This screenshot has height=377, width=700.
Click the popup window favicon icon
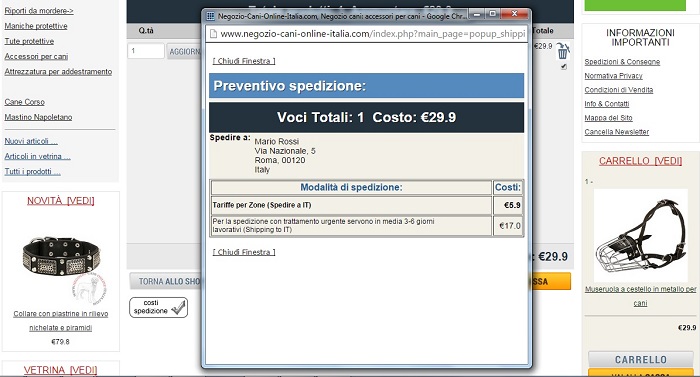(x=210, y=16)
